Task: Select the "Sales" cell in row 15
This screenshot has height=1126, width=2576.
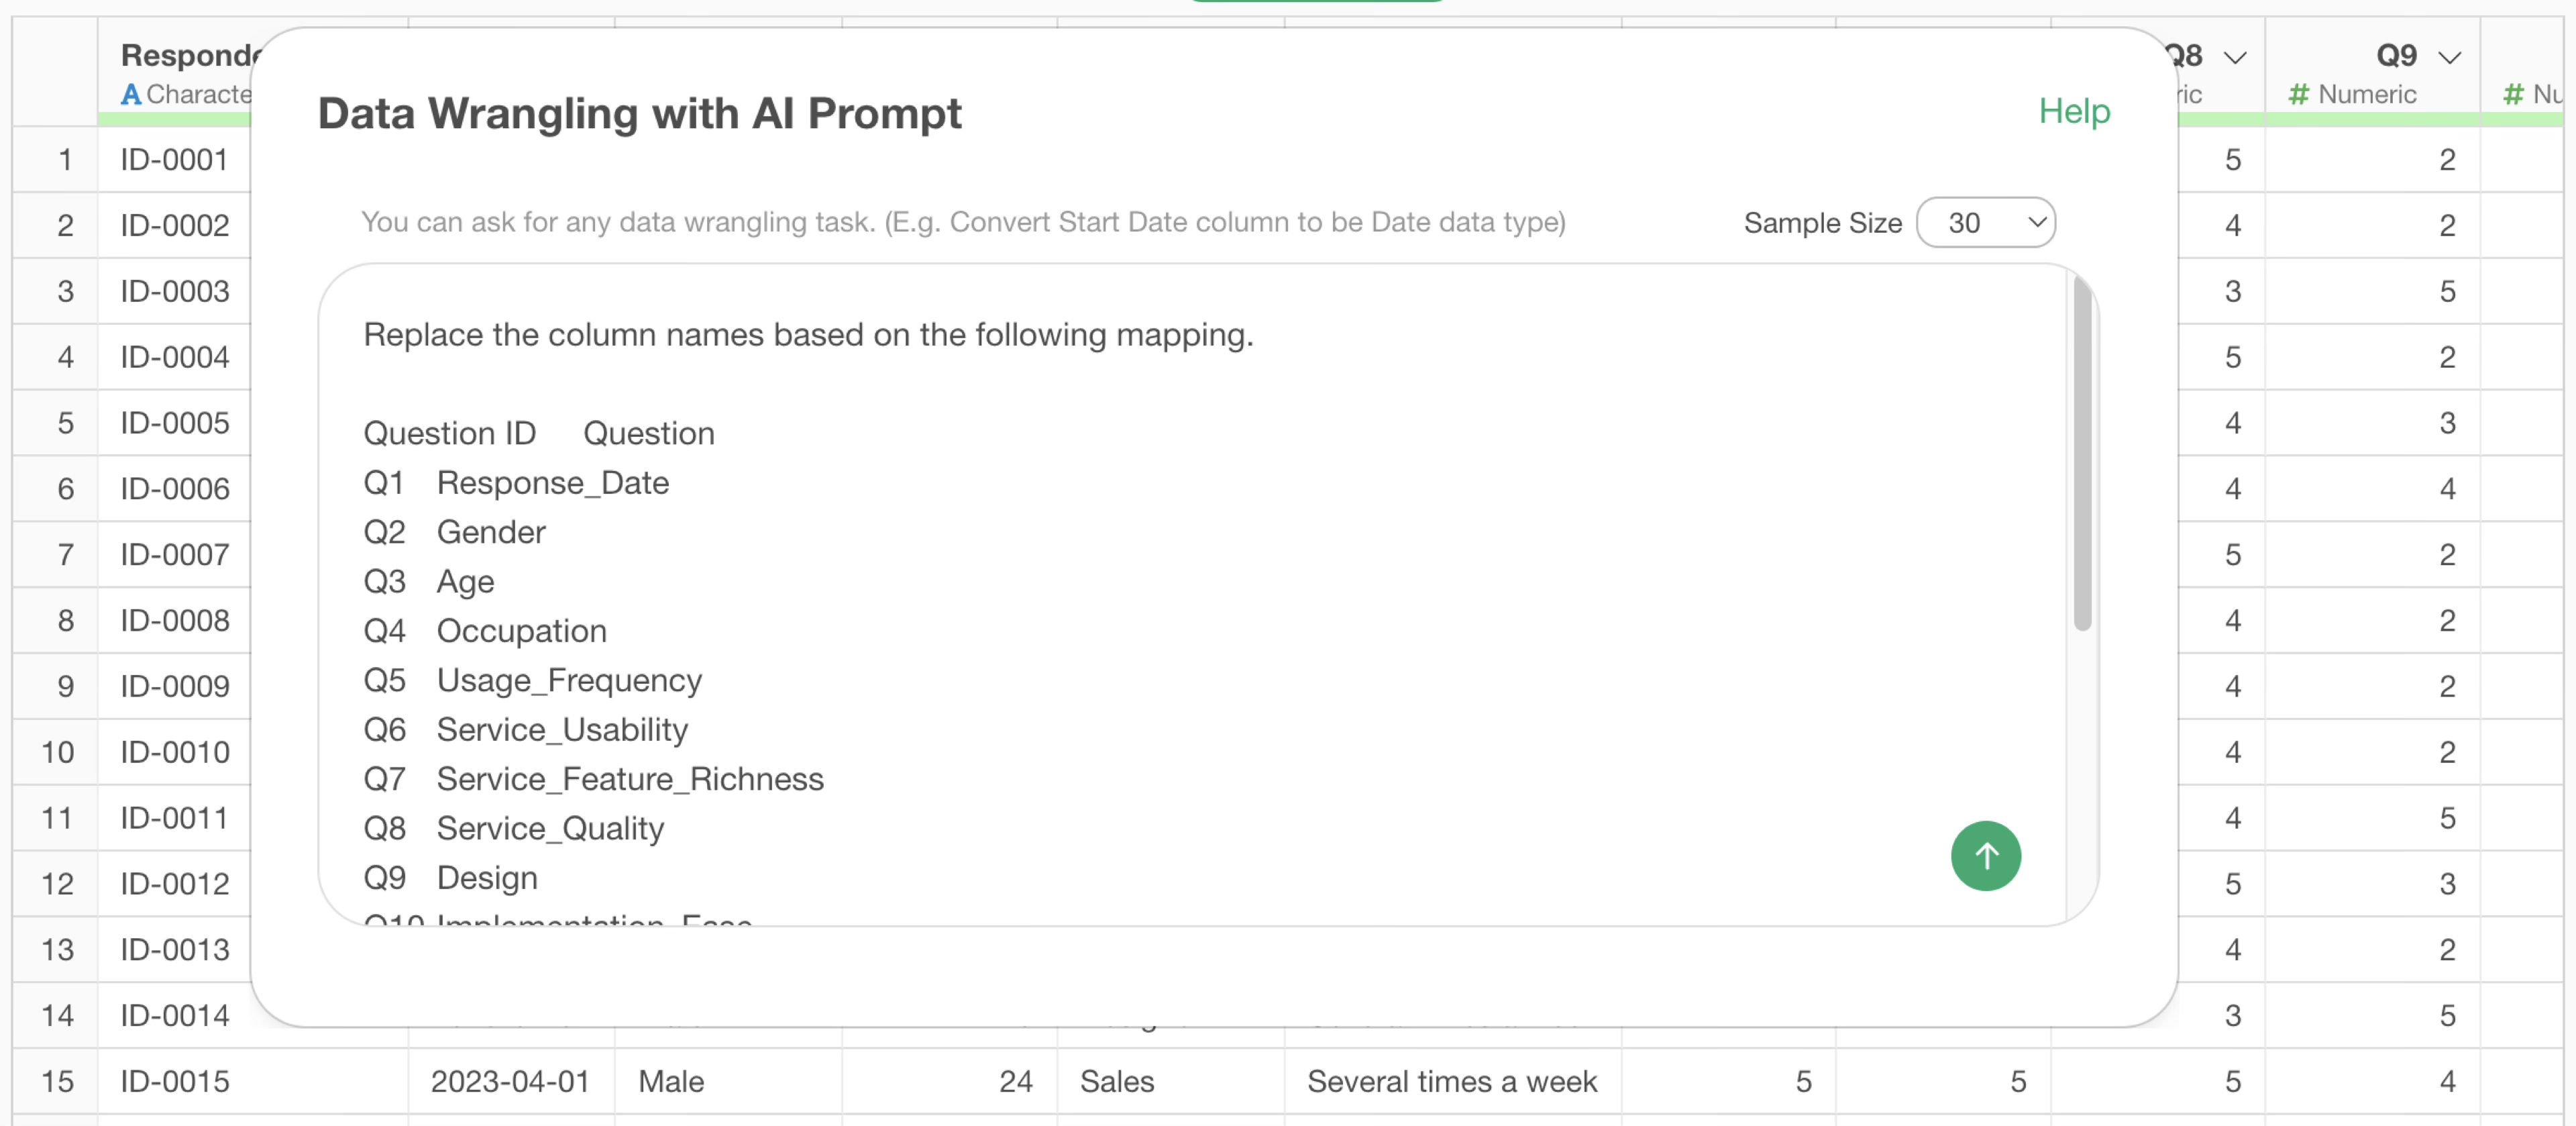Action: point(1116,1081)
